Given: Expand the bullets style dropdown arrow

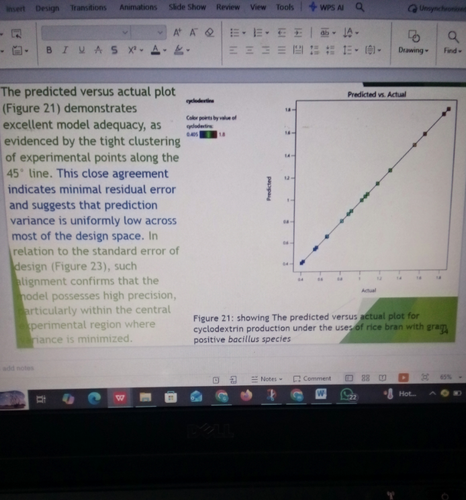Looking at the screenshot, I should [244, 33].
